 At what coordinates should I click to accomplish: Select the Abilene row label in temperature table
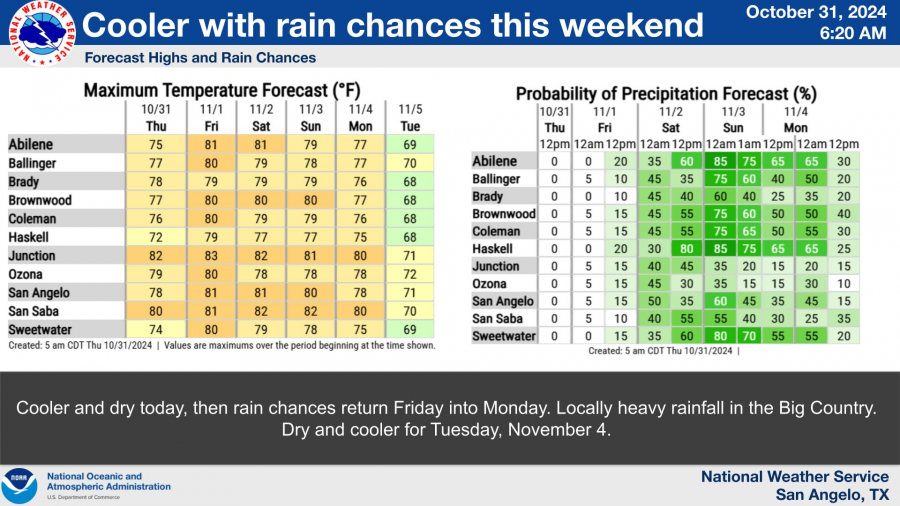point(31,144)
